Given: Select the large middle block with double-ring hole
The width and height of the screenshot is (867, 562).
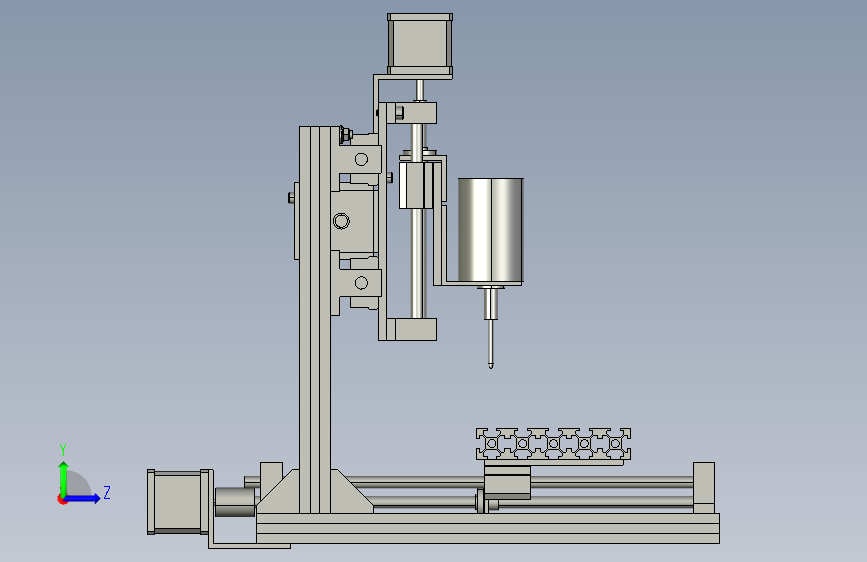Looking at the screenshot, I should pyautogui.click(x=354, y=221).
